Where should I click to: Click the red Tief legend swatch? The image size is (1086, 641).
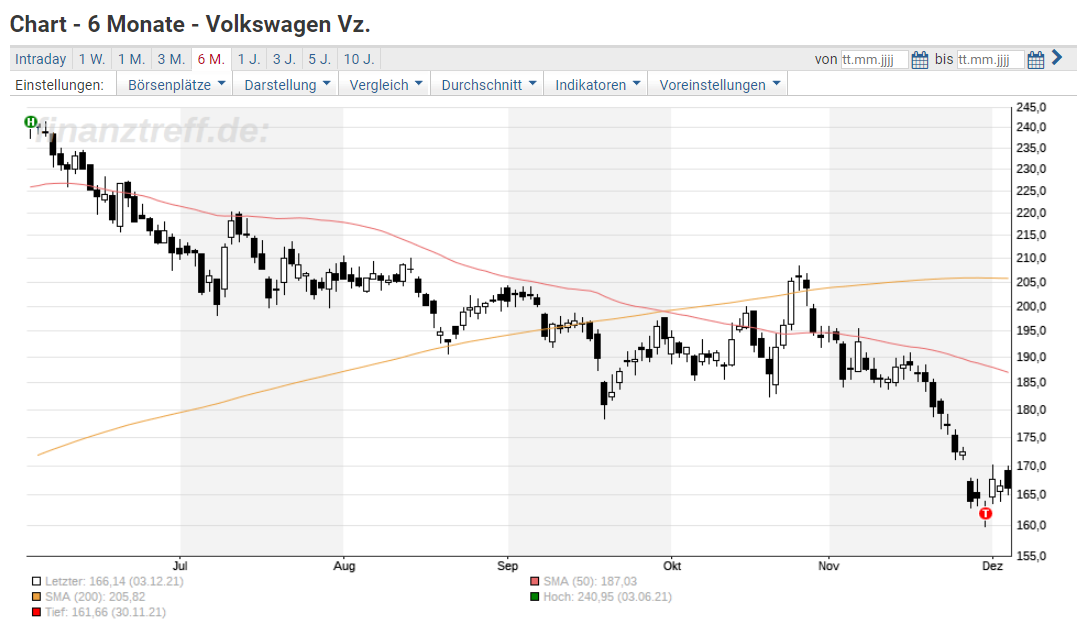[37, 612]
